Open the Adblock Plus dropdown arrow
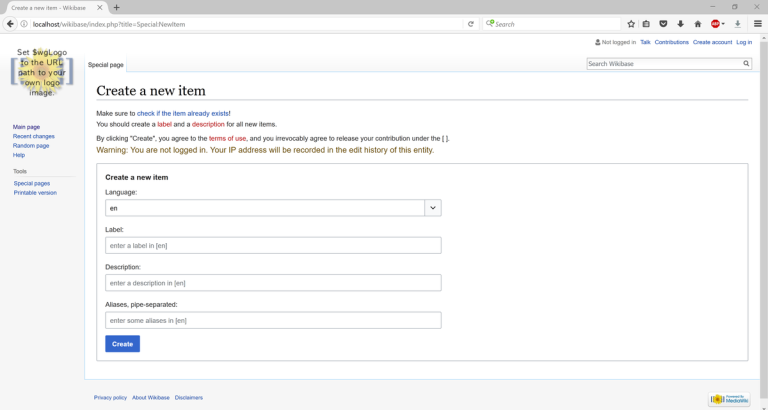This screenshot has height=410, width=768. (726, 24)
